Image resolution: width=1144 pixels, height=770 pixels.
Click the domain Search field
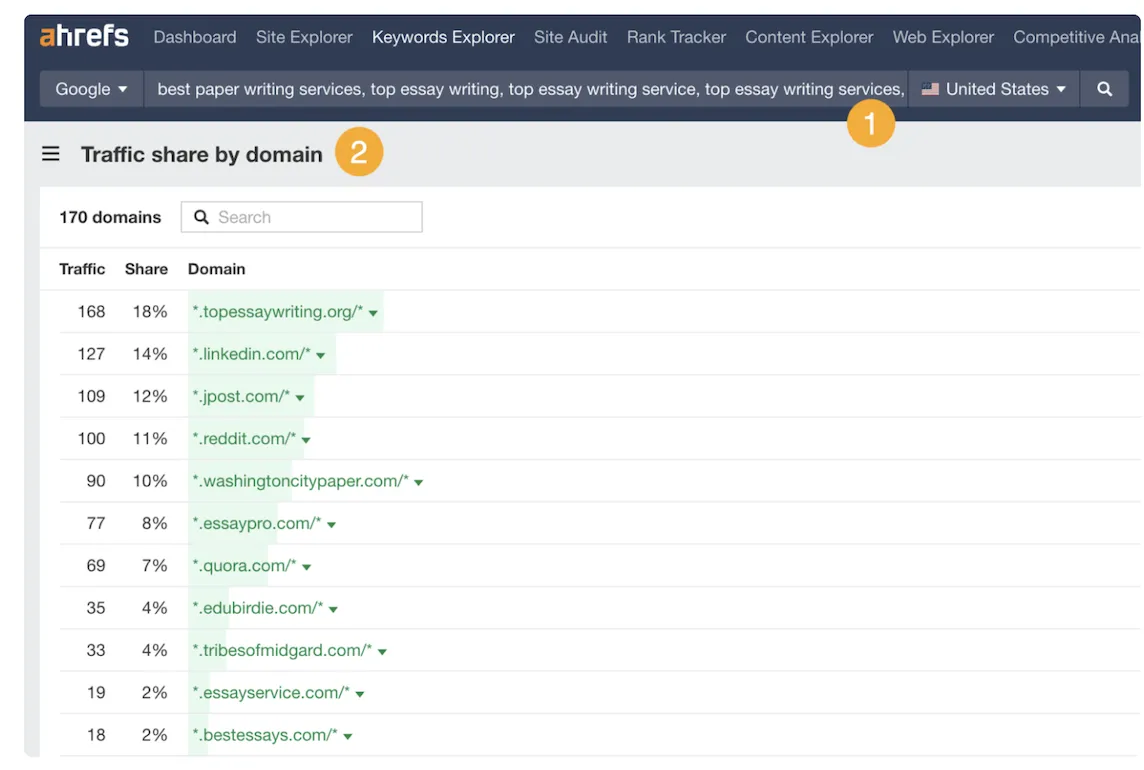[301, 217]
